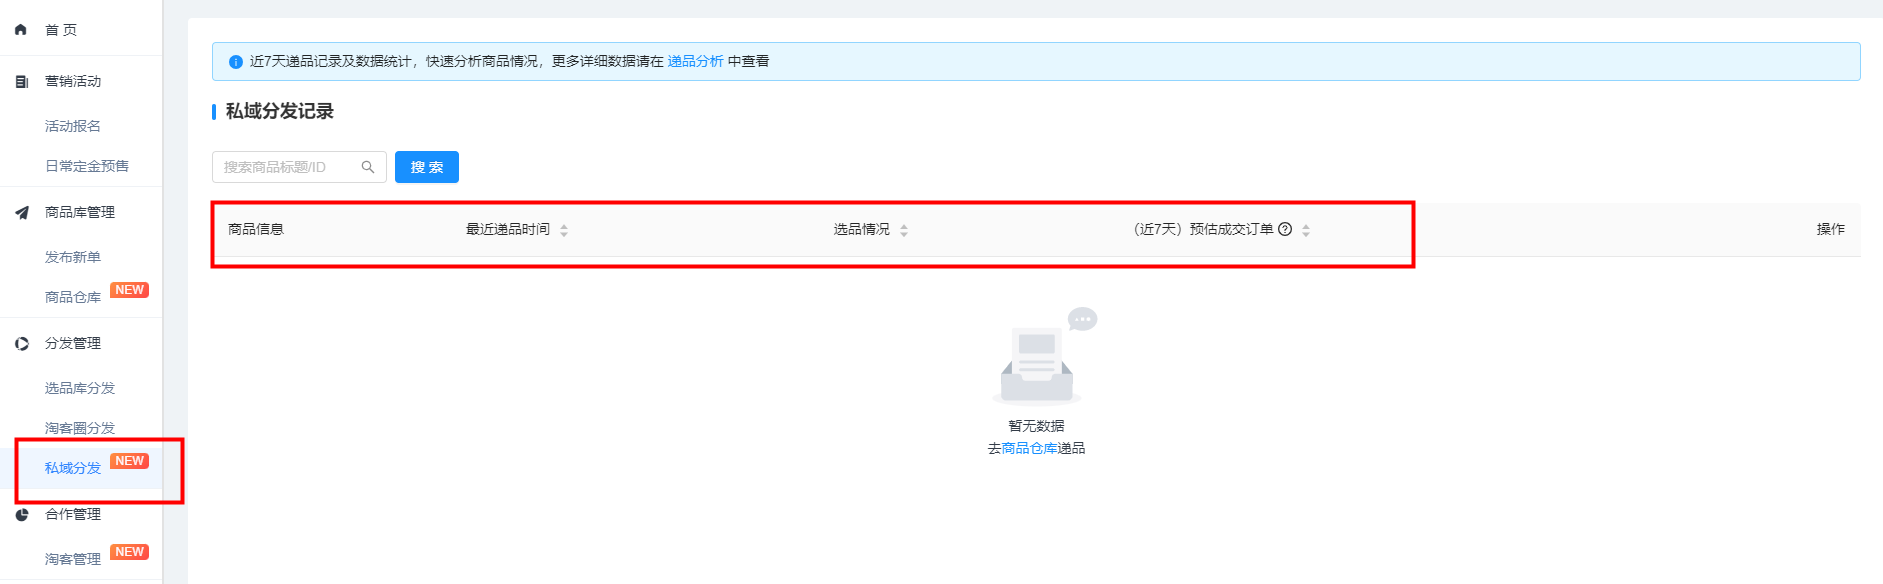Click the 营销活动 document icon
The image size is (1883, 584).
(22, 82)
